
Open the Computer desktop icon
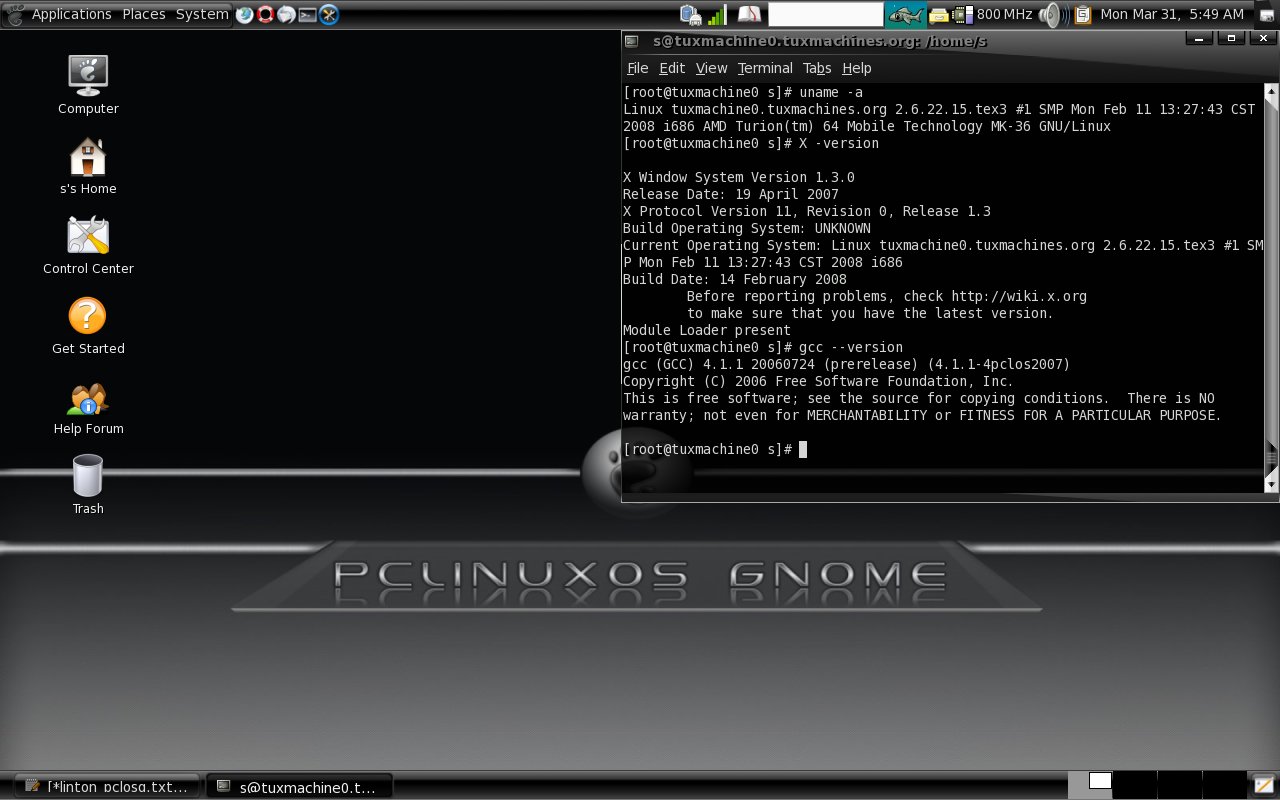[x=88, y=84]
